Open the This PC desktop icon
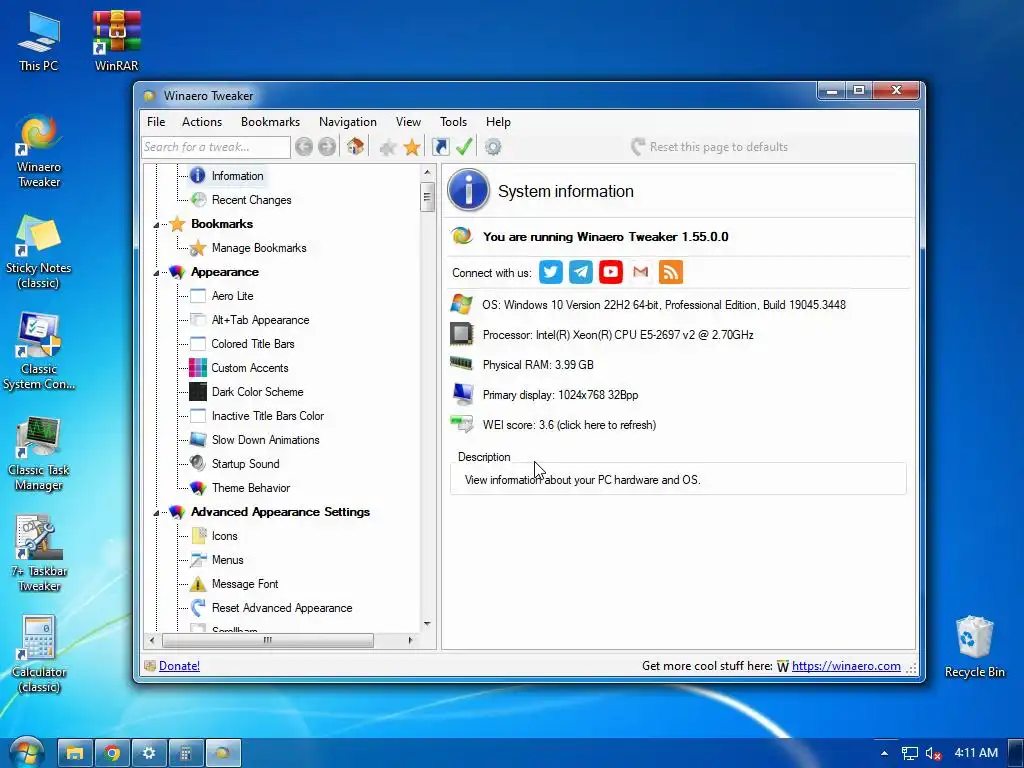 pyautogui.click(x=39, y=40)
